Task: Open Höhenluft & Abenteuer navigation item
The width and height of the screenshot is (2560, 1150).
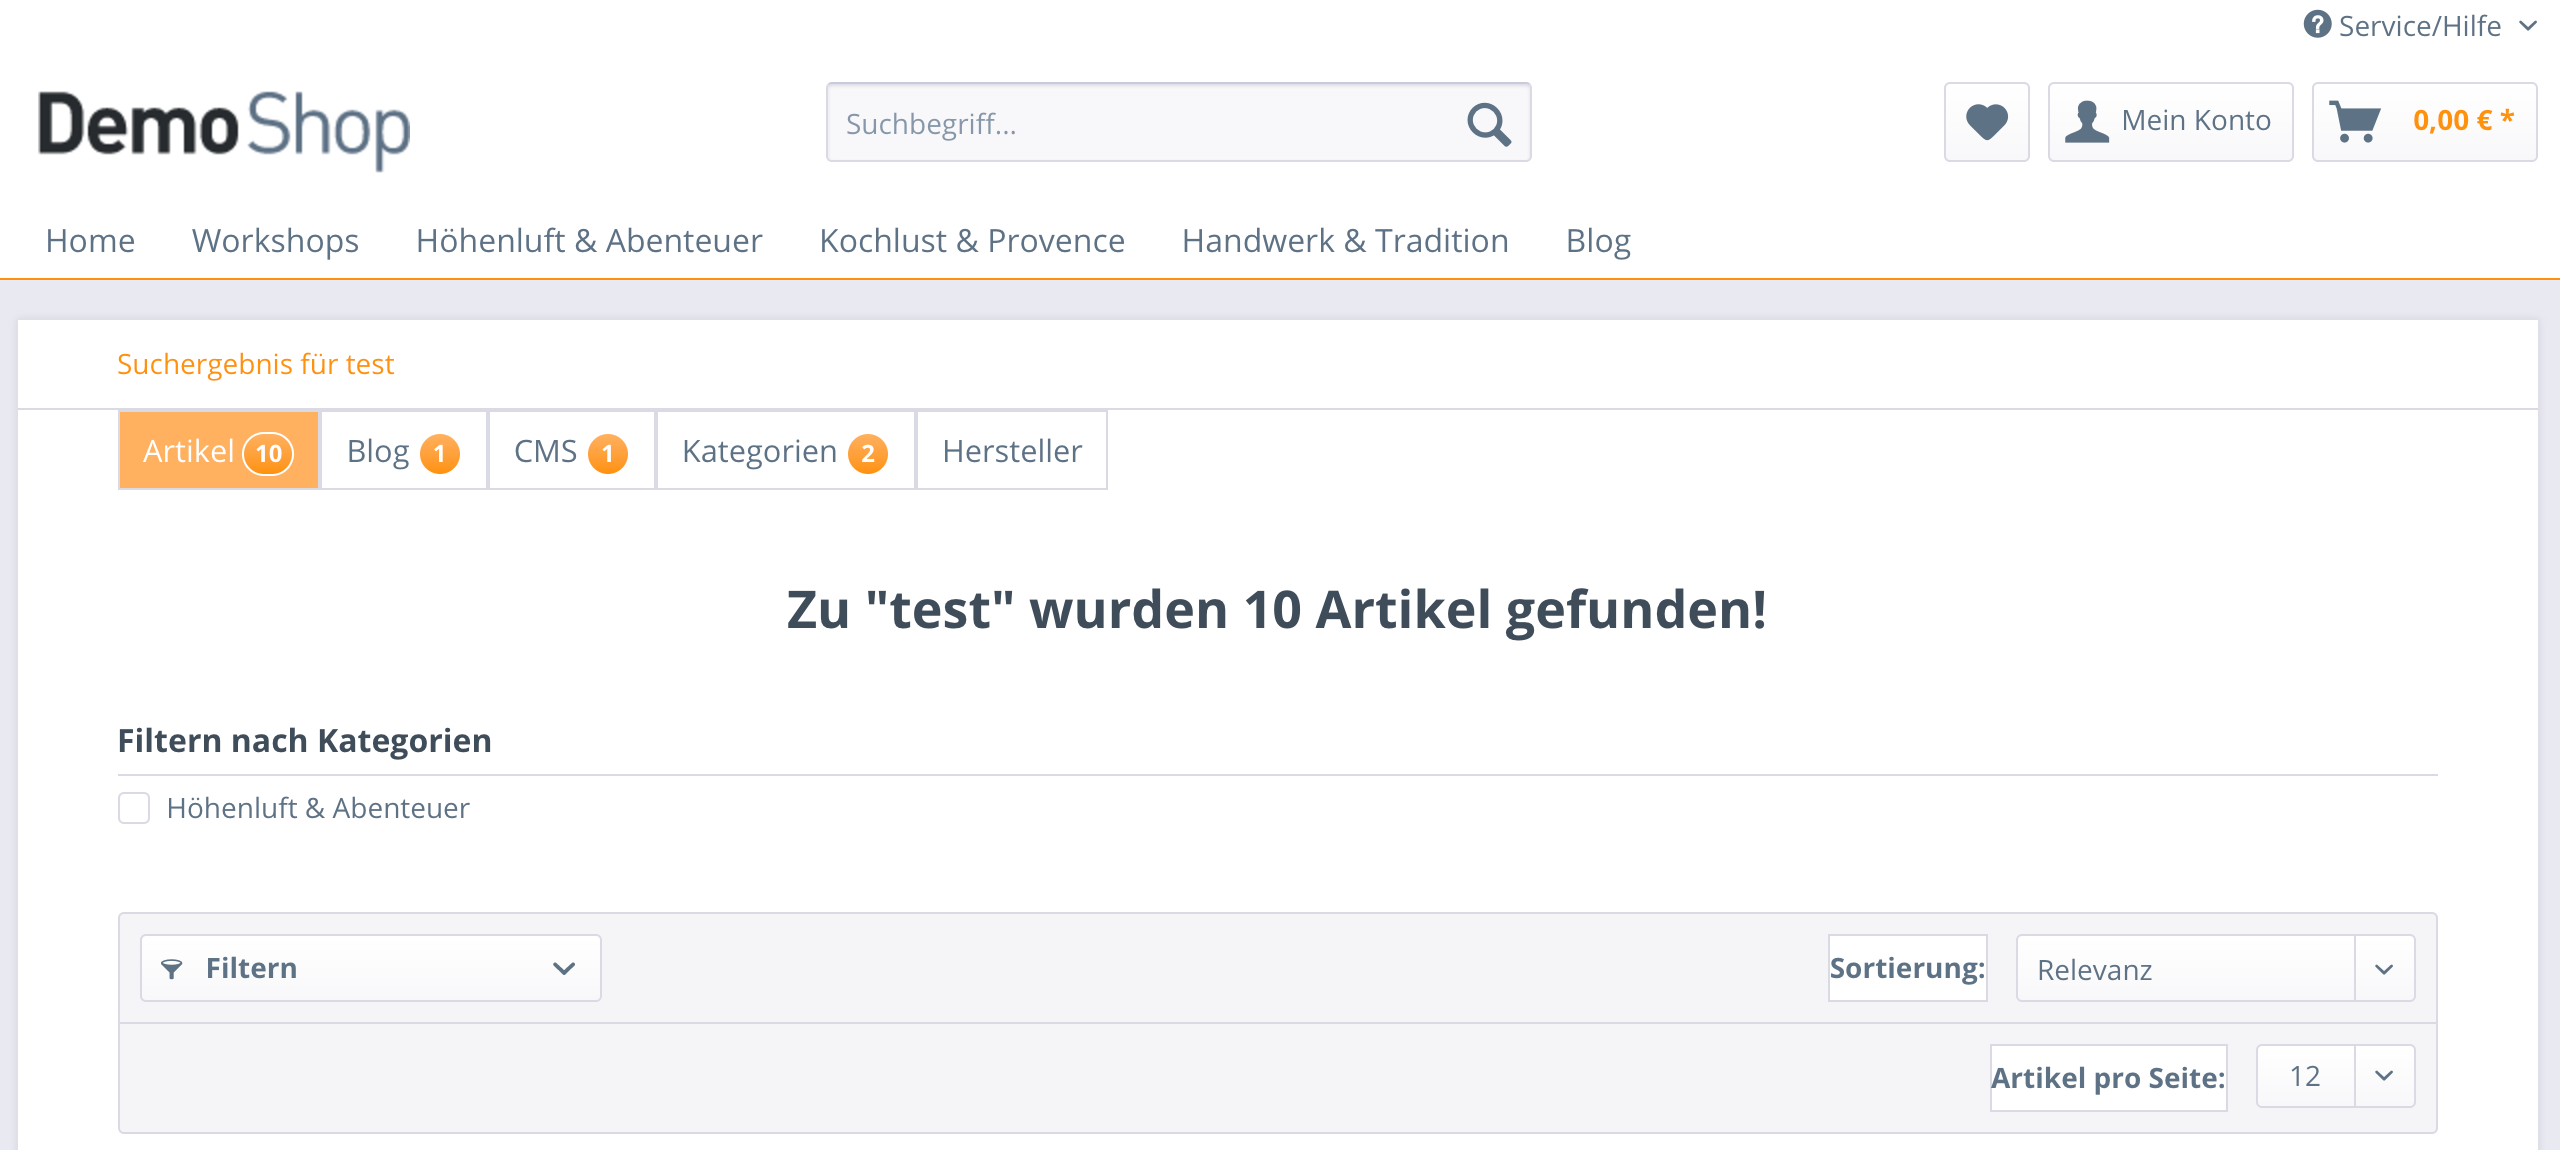Action: tap(589, 241)
